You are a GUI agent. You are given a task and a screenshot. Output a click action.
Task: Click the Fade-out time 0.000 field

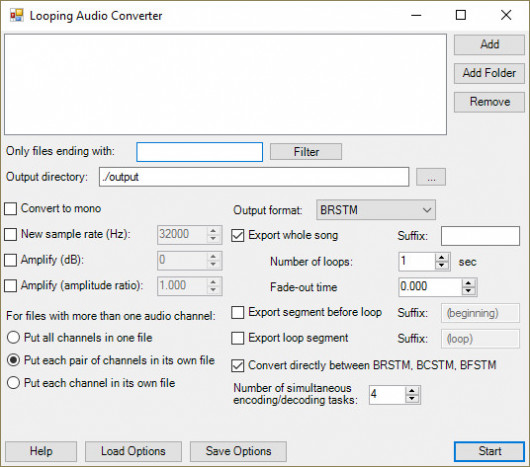tap(430, 287)
